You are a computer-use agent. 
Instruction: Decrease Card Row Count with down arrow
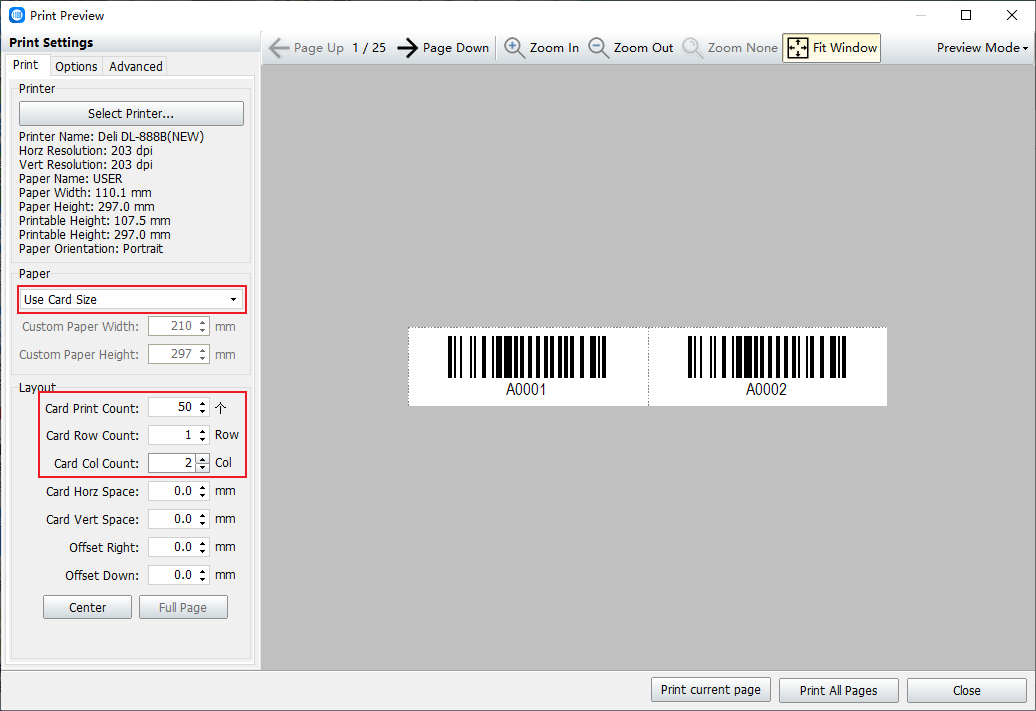pyautogui.click(x=203, y=439)
